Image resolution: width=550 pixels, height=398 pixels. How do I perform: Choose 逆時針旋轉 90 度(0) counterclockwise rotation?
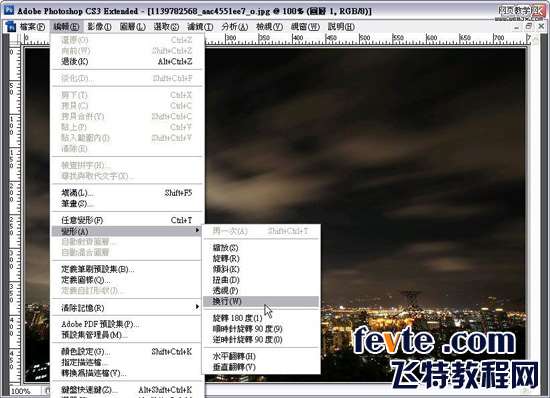click(261, 339)
